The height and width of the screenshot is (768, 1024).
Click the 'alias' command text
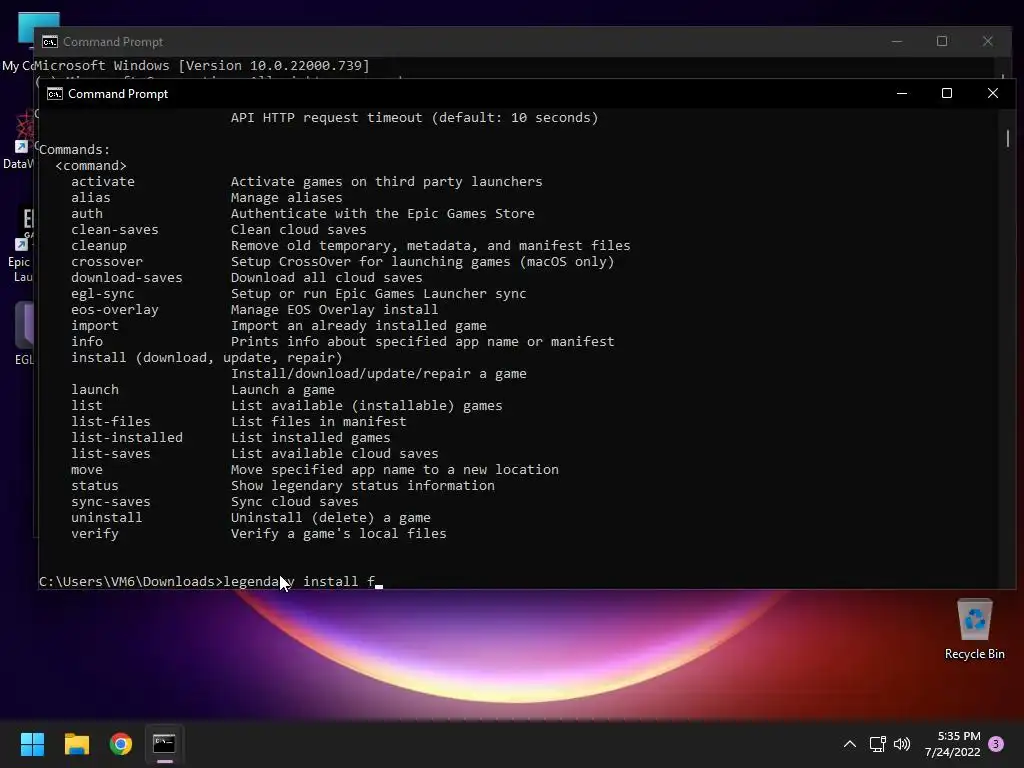(x=91, y=197)
